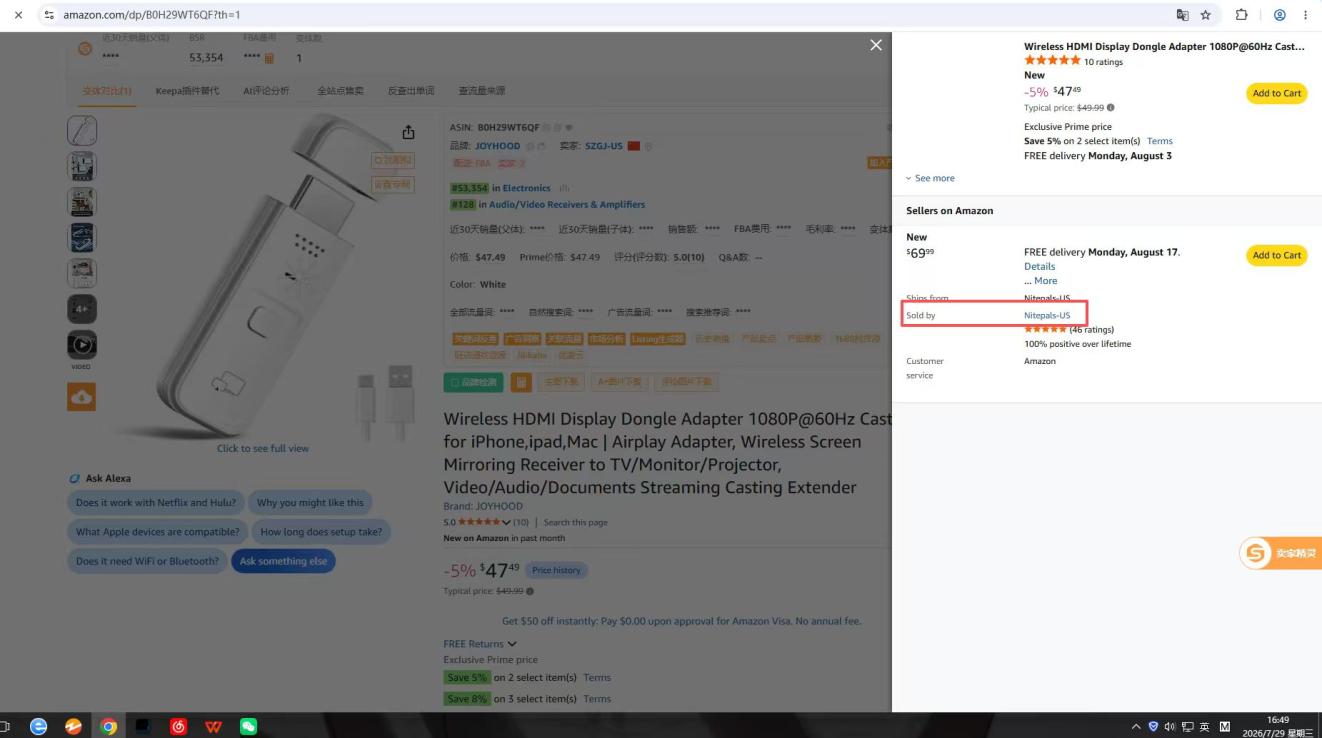
Task: Open Google Chrome from the taskbar
Action: tap(109, 727)
